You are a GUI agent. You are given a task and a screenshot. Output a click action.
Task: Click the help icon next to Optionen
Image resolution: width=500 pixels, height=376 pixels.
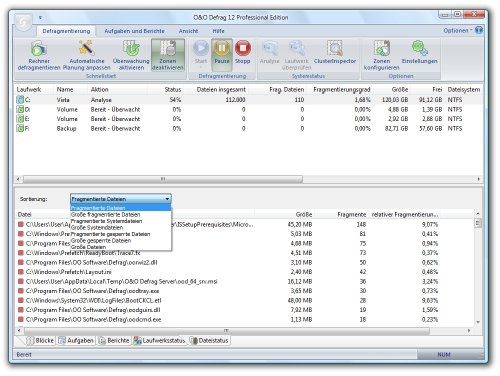point(479,30)
